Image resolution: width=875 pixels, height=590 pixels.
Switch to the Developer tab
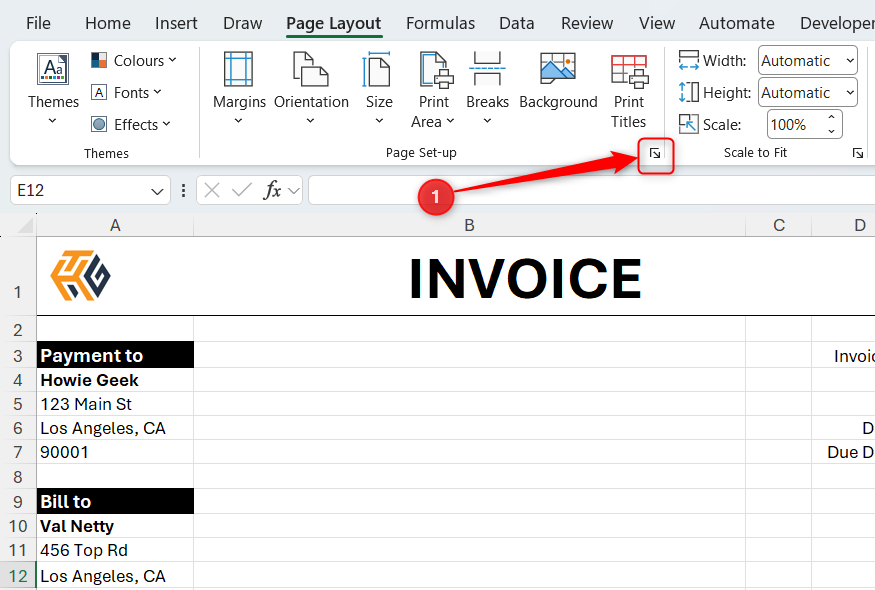[x=836, y=23]
